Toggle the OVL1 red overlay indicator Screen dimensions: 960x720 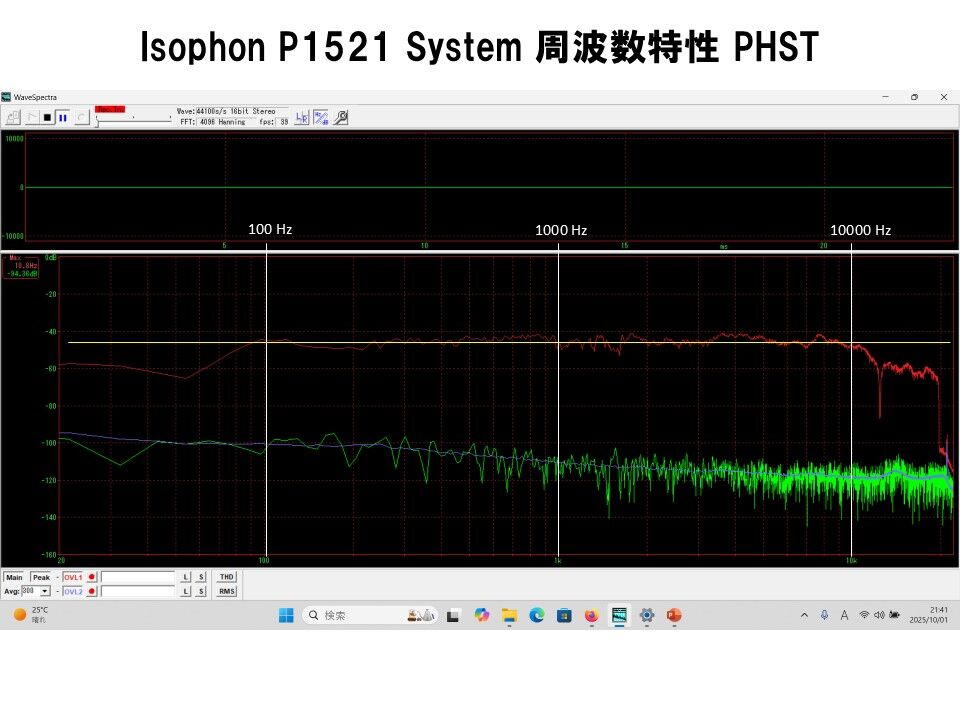(x=92, y=577)
